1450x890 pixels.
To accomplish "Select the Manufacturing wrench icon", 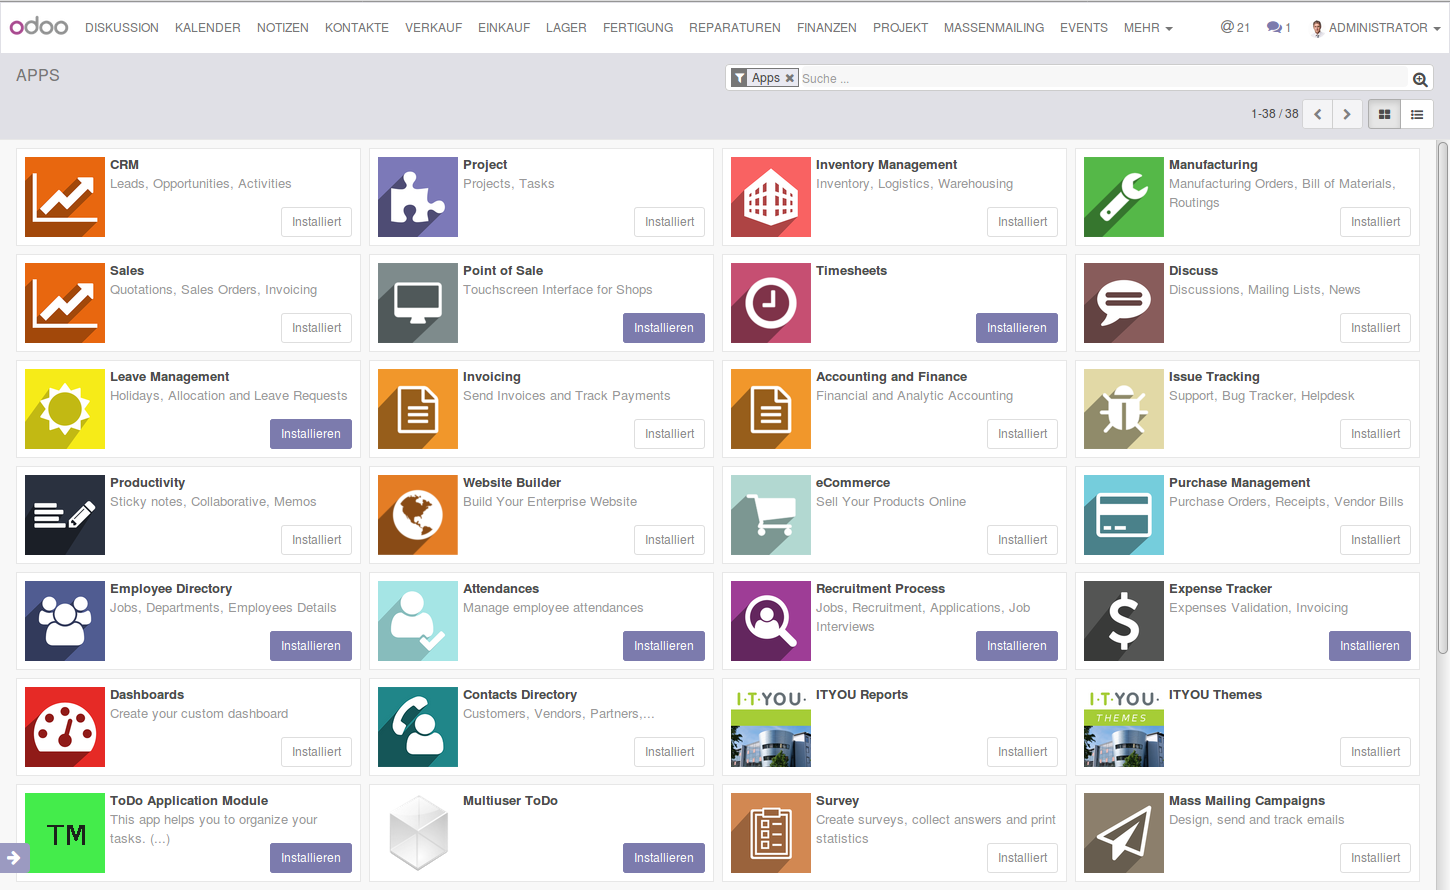I will point(1124,197).
